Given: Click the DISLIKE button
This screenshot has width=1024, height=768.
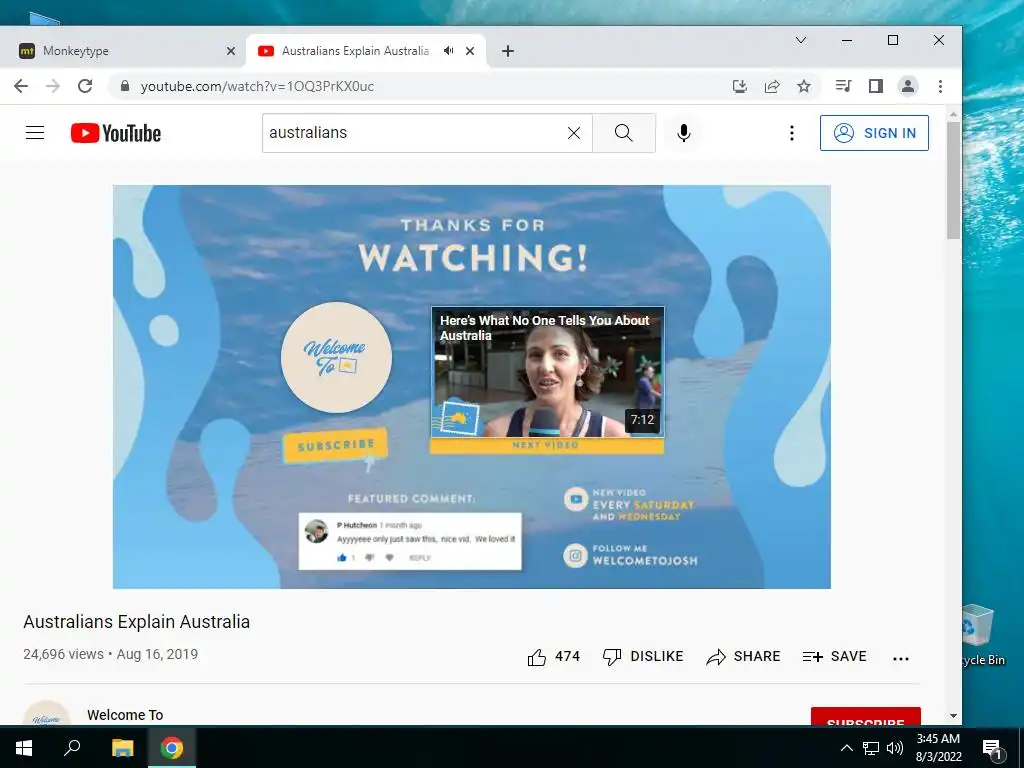Looking at the screenshot, I should coord(643,656).
